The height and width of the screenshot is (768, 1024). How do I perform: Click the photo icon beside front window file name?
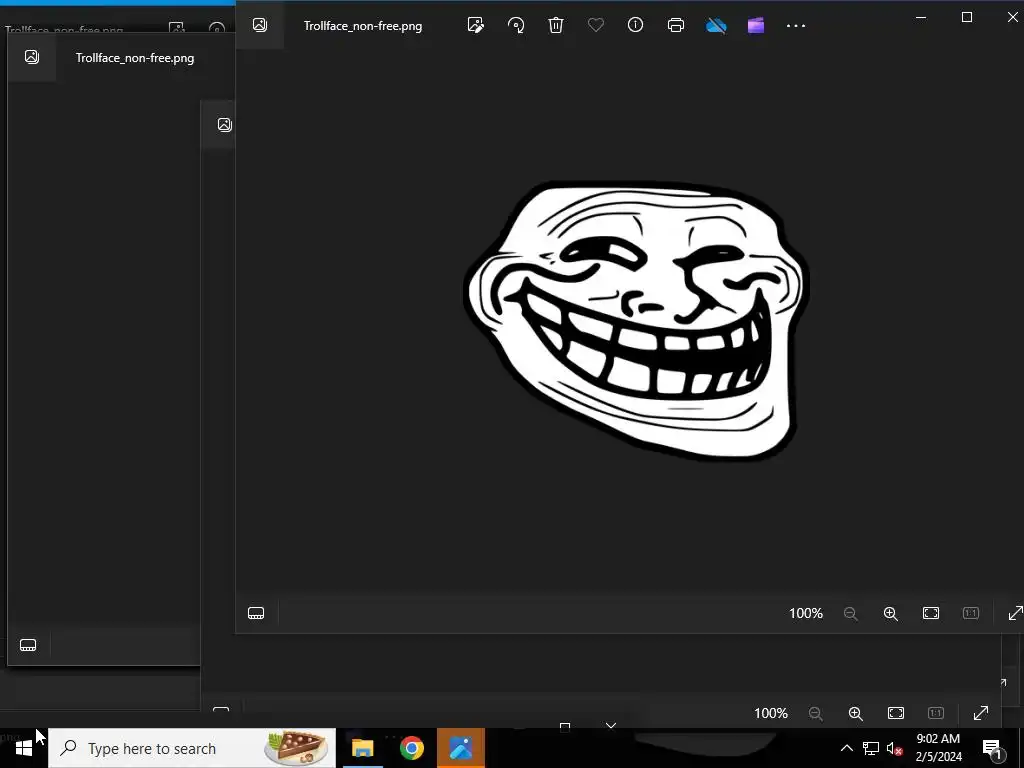click(x=260, y=25)
